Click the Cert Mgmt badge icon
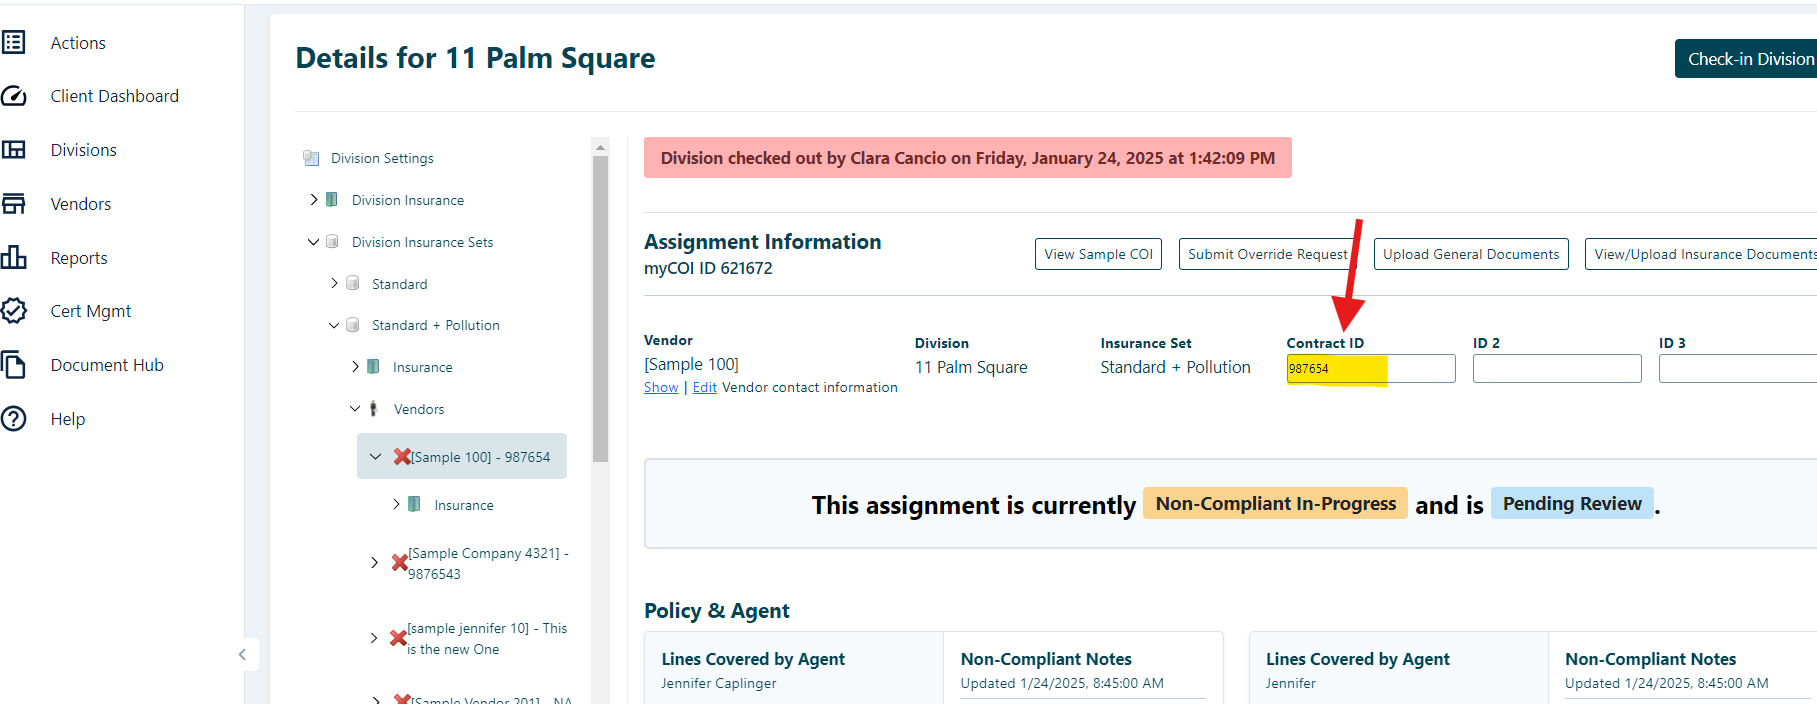Viewport: 1817px width, 704px height. (14, 311)
